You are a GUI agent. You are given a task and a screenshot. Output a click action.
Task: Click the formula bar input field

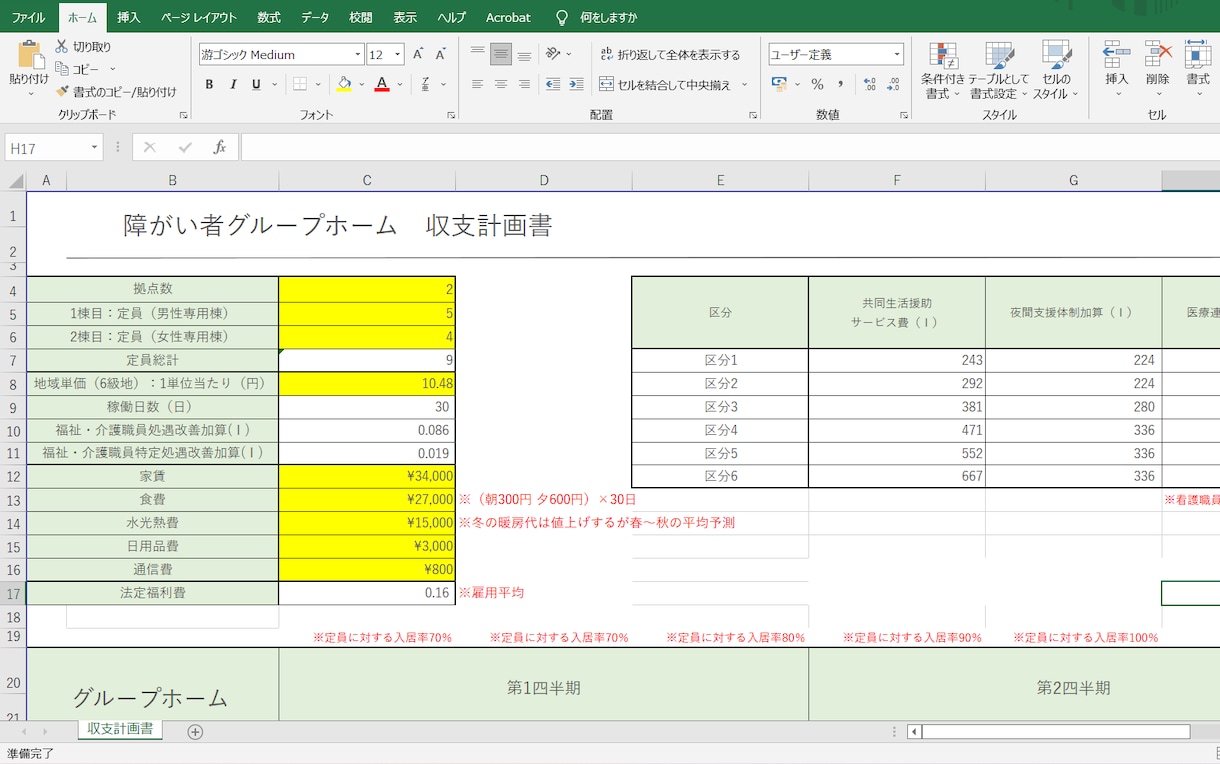click(730, 148)
